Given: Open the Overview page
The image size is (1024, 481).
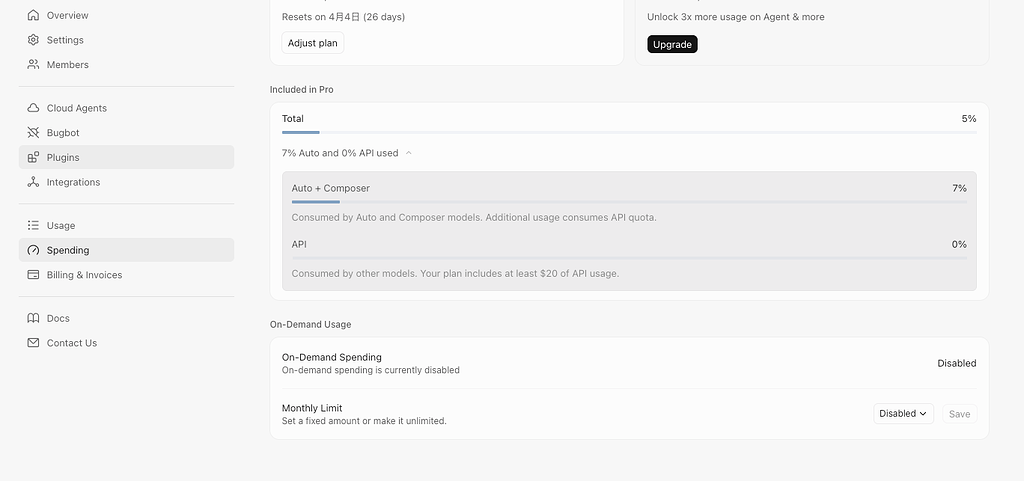Looking at the screenshot, I should point(126,15).
